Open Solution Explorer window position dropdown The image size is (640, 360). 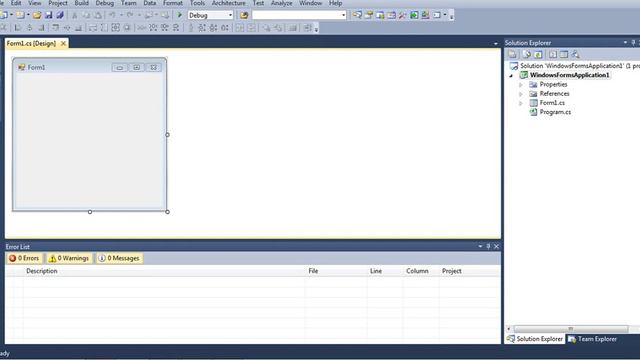(x=625, y=42)
